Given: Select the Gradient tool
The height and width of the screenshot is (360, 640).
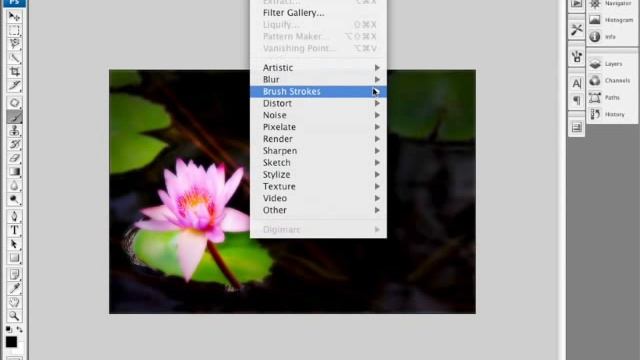Looking at the screenshot, I should (x=14, y=172).
